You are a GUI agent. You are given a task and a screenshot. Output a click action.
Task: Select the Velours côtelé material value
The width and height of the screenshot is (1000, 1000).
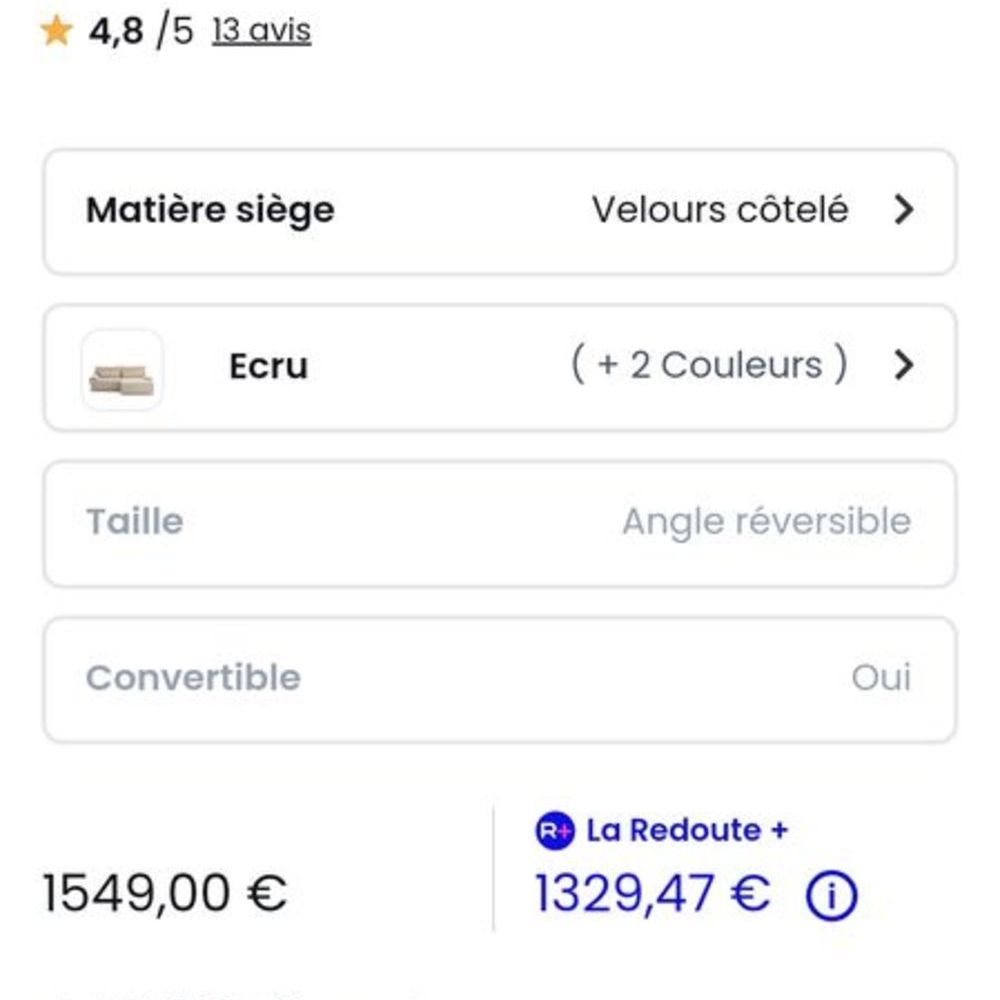720,210
